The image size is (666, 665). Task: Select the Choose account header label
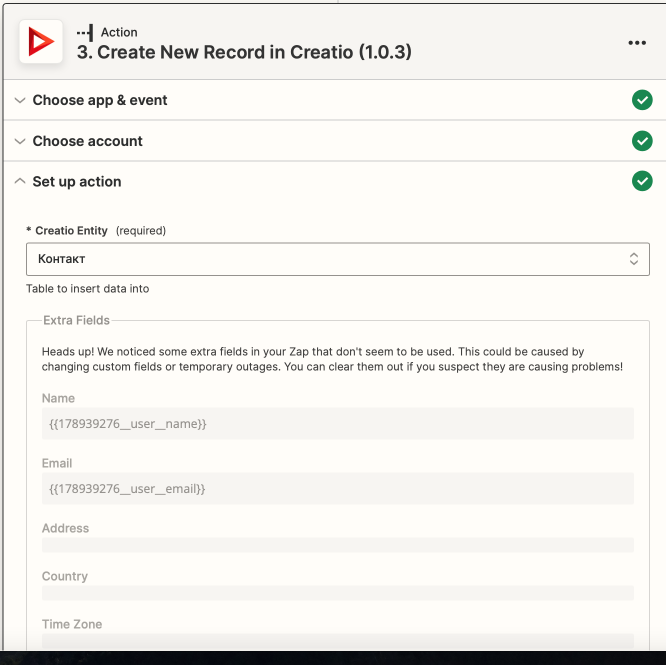[x=88, y=141]
